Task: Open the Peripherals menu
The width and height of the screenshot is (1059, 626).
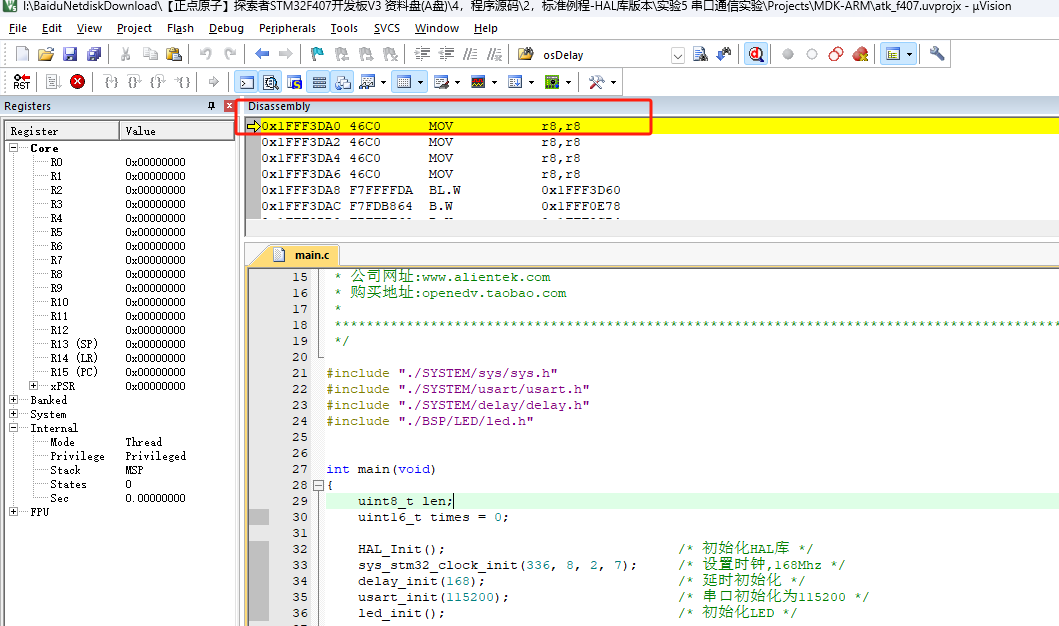Action: pos(287,28)
